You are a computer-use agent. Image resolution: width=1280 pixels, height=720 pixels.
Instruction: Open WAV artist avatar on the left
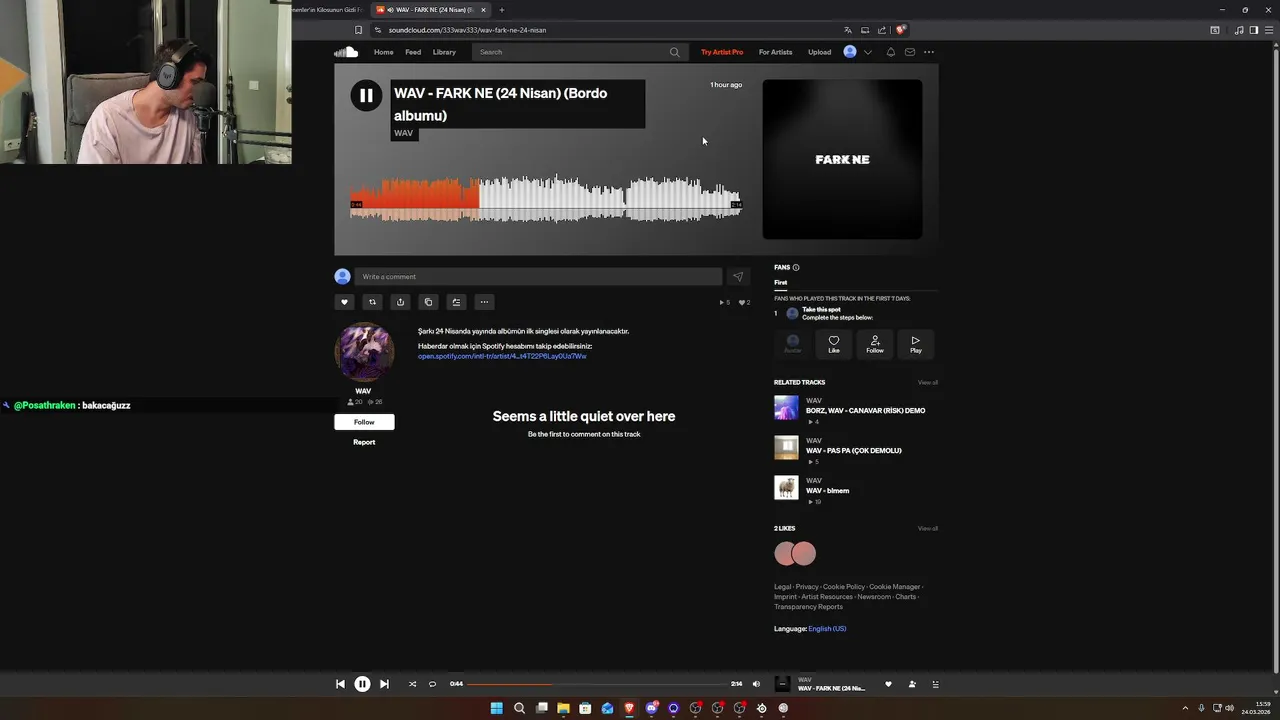pos(364,352)
